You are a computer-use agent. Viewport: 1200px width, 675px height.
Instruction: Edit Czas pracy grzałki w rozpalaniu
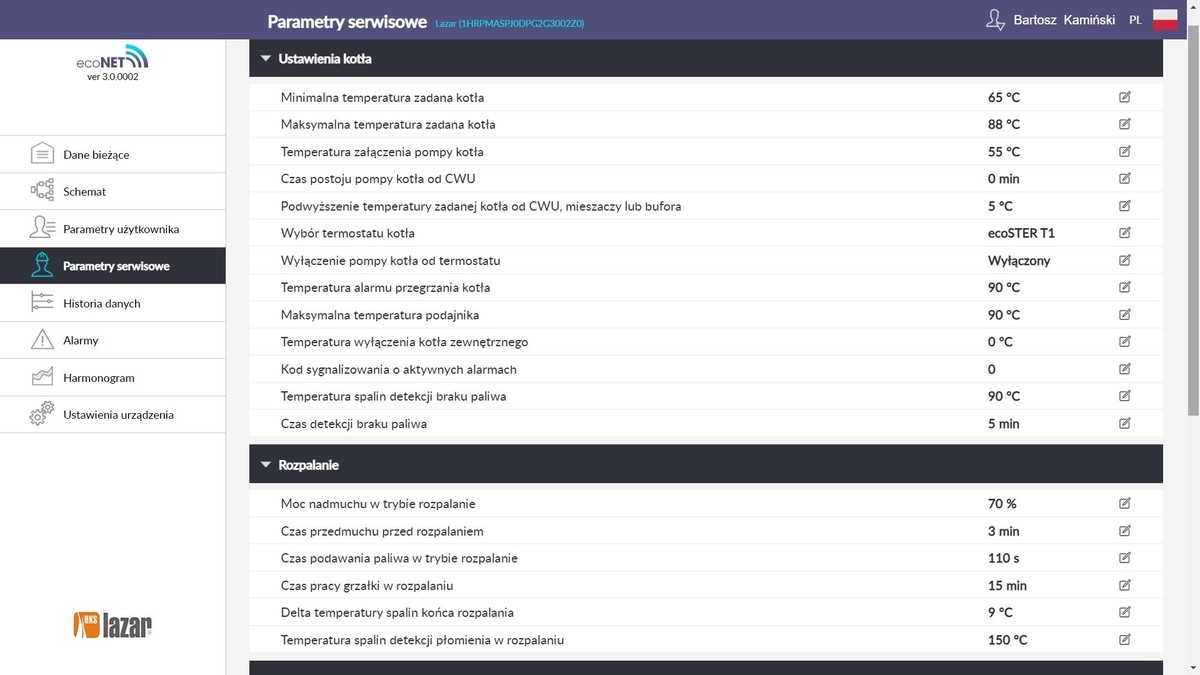pyautogui.click(x=1125, y=585)
